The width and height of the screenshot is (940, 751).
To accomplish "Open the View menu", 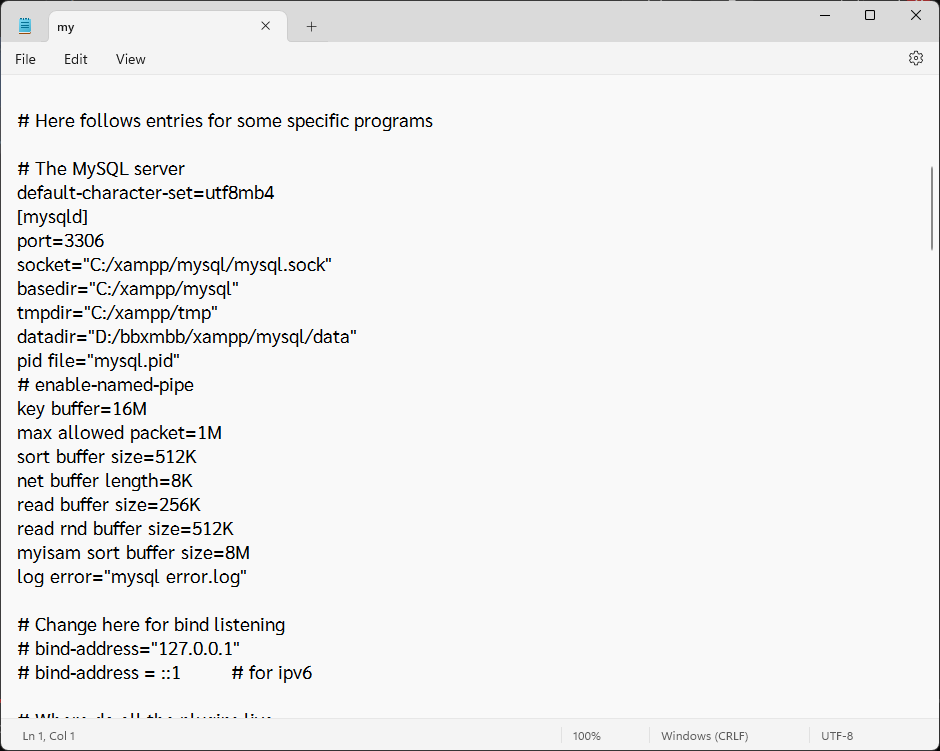I will click(130, 59).
